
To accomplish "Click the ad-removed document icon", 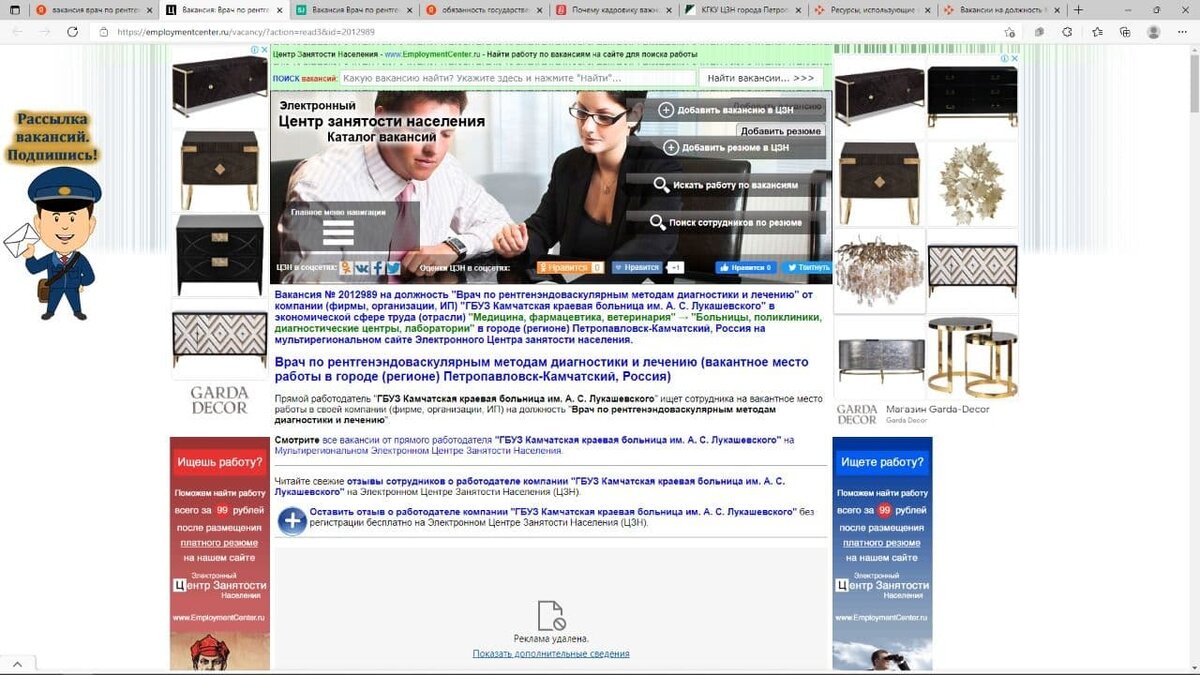I will pos(551,615).
